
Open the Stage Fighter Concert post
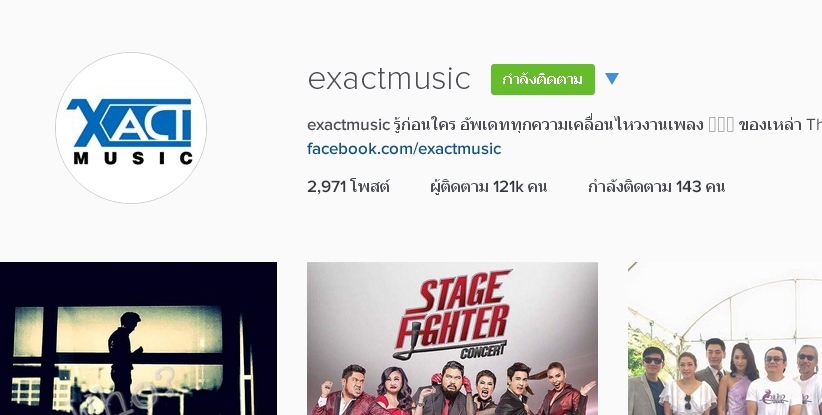point(452,338)
